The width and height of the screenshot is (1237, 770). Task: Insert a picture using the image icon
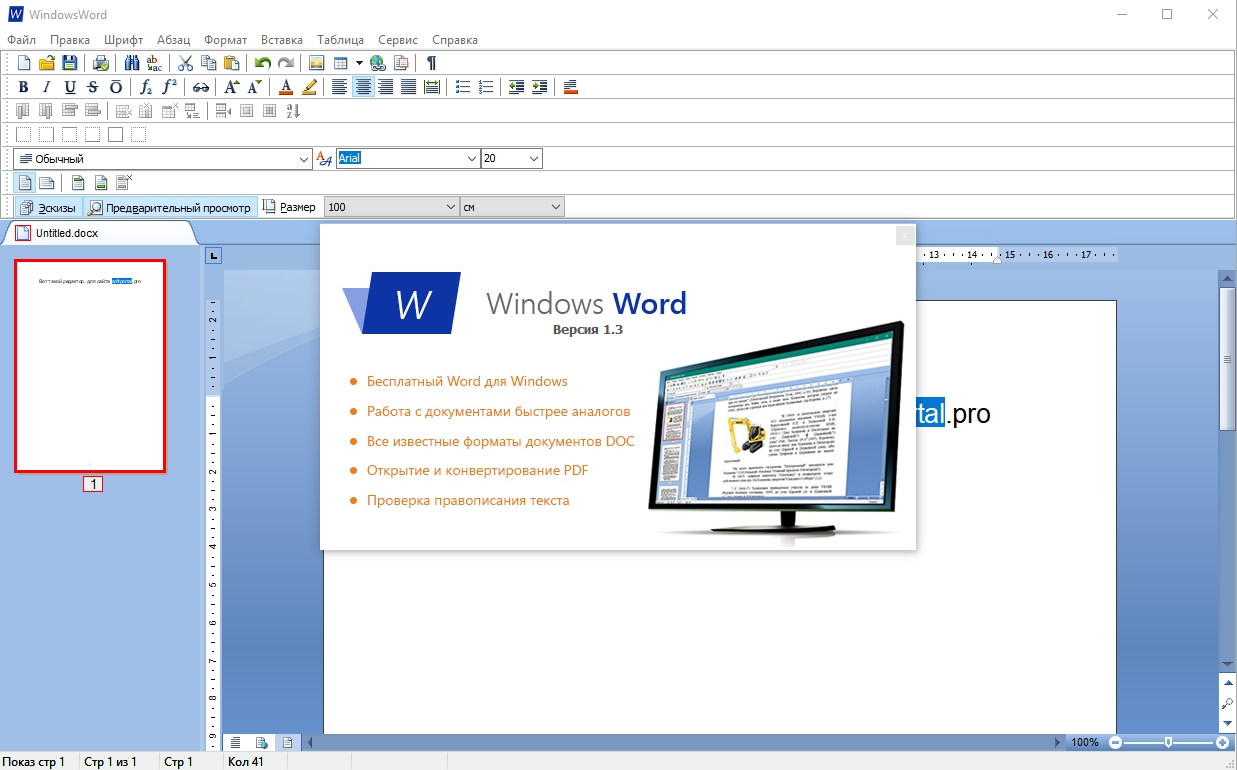[317, 63]
